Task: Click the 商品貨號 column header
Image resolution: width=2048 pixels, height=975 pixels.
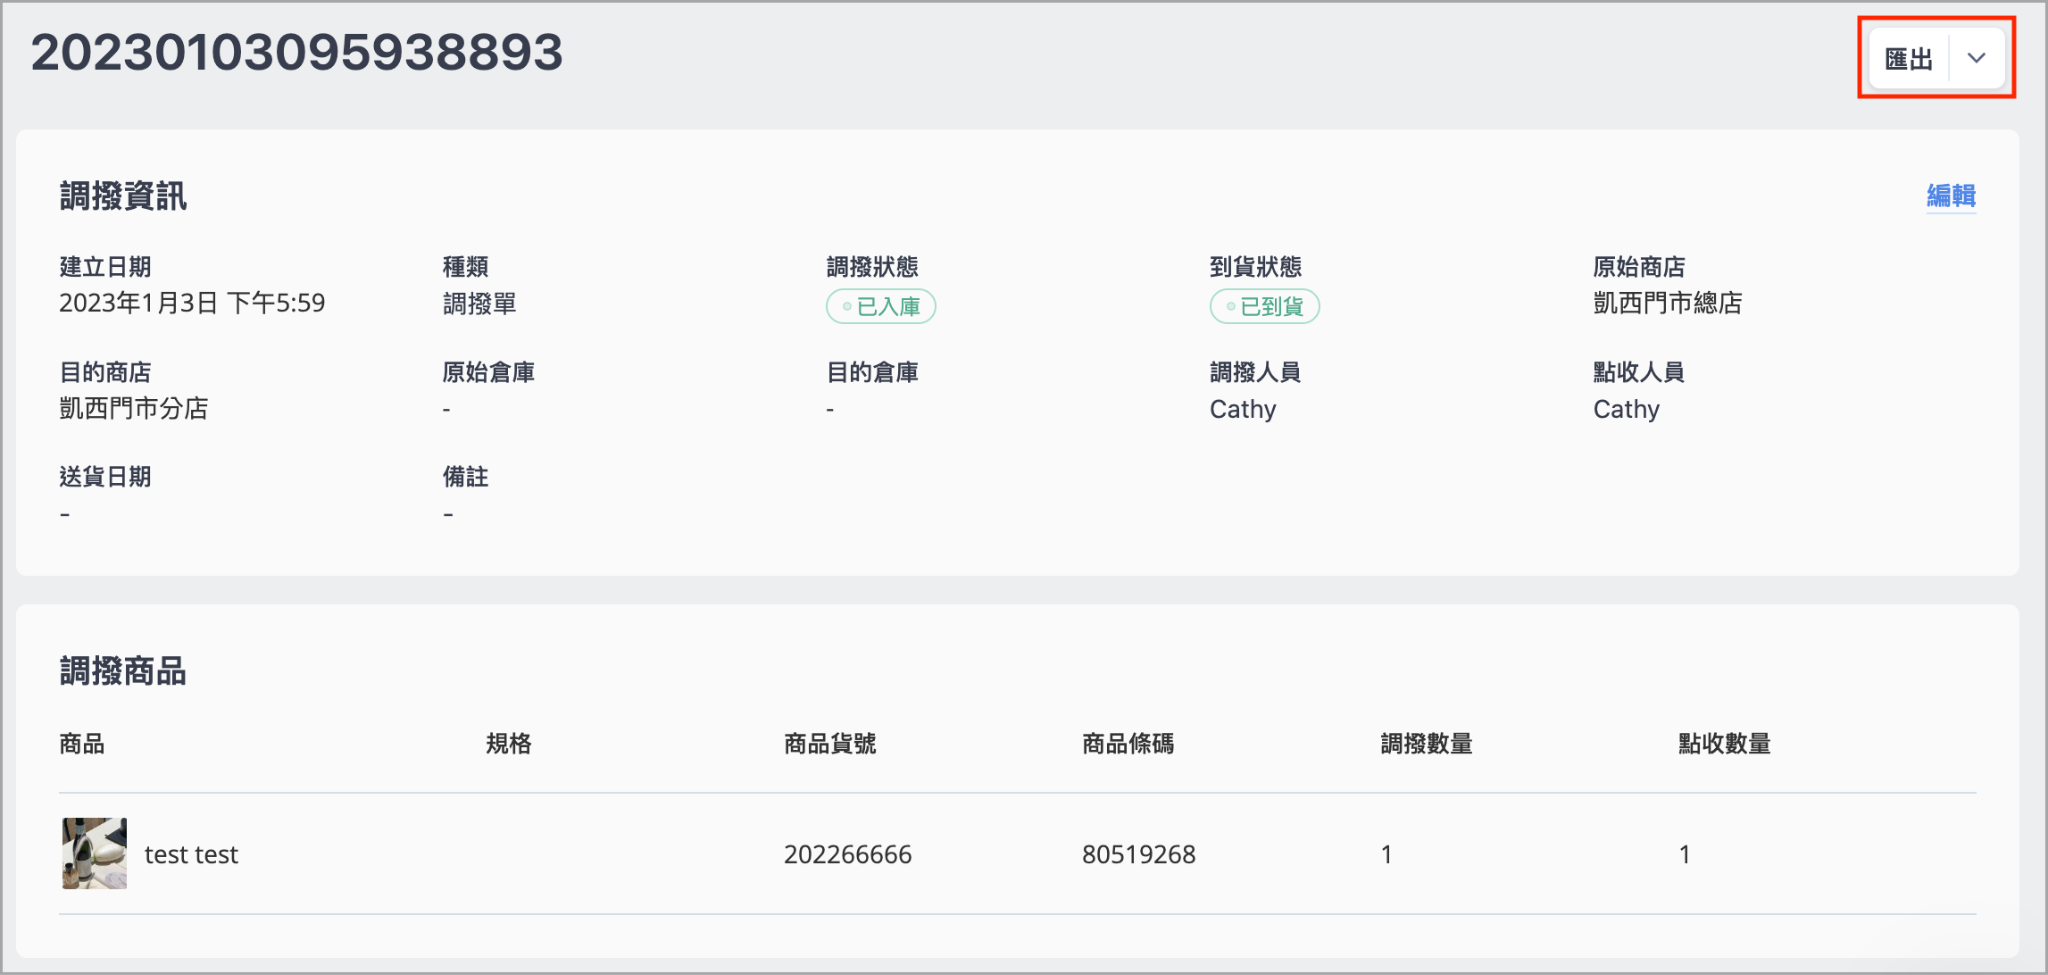Action: pyautogui.click(x=830, y=744)
